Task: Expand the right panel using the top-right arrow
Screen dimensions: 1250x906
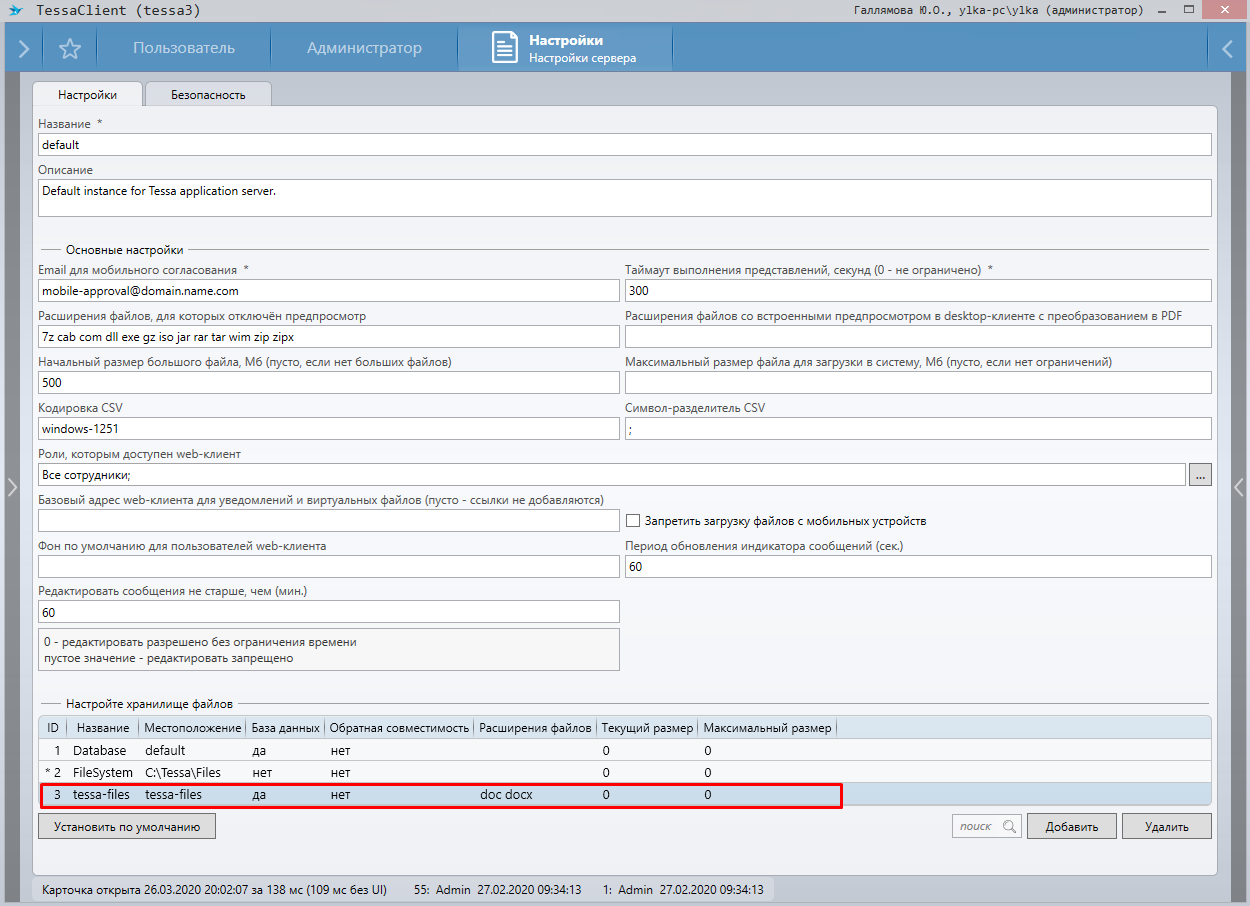Action: 1227,48
